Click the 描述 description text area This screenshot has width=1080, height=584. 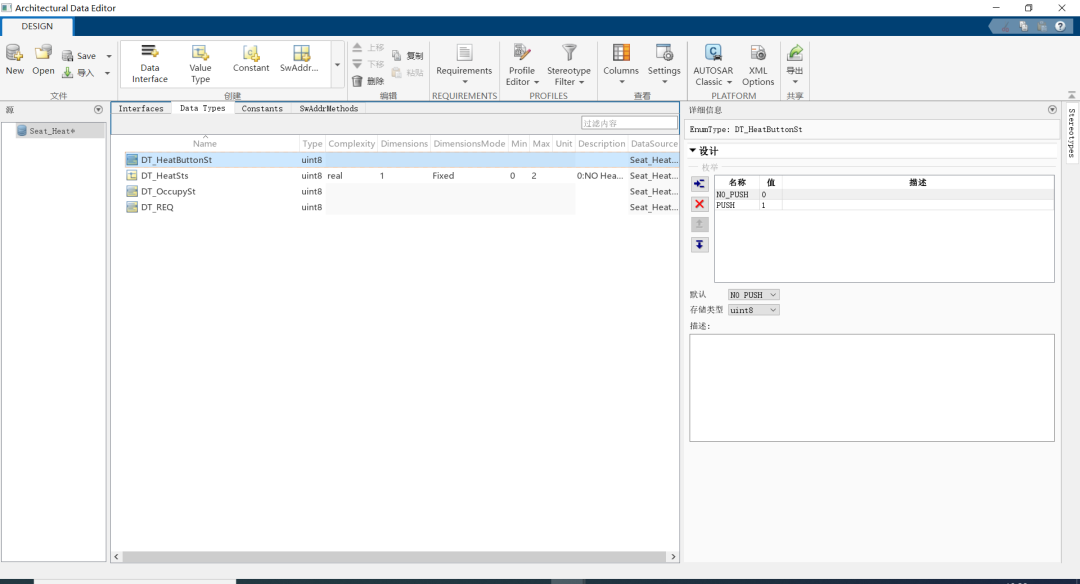[871, 388]
